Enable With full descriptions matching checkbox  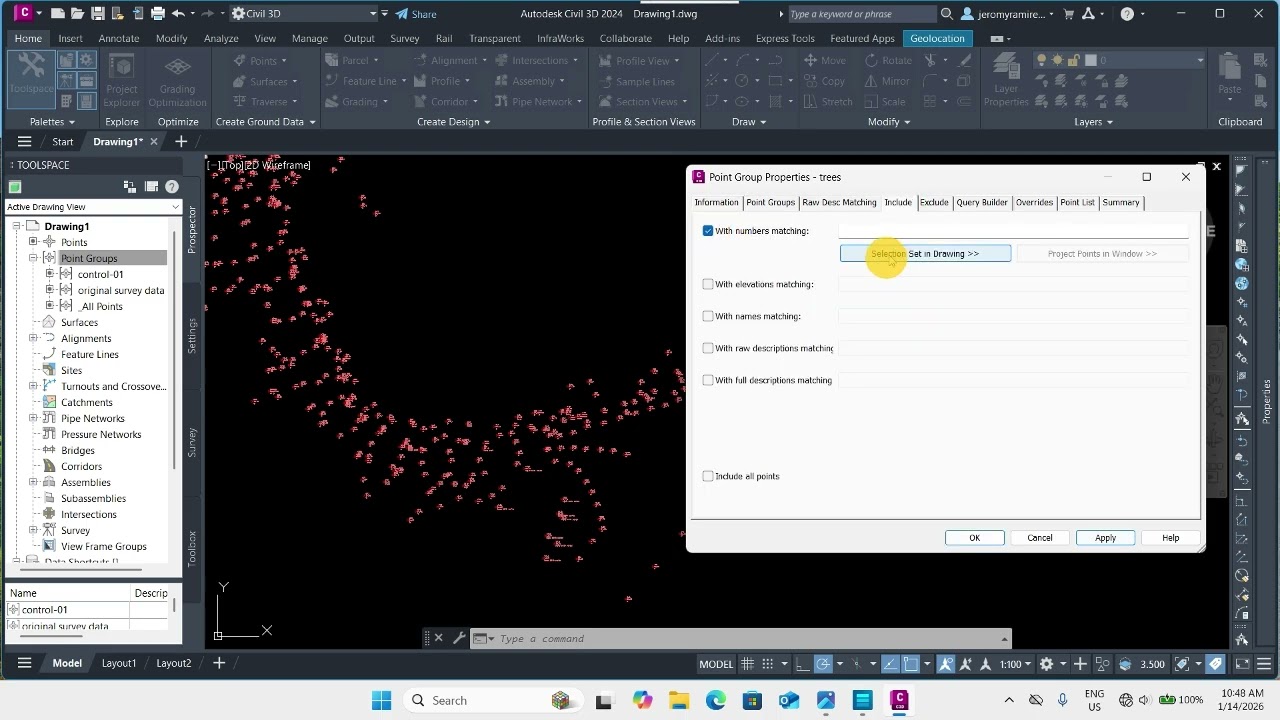[708, 380]
